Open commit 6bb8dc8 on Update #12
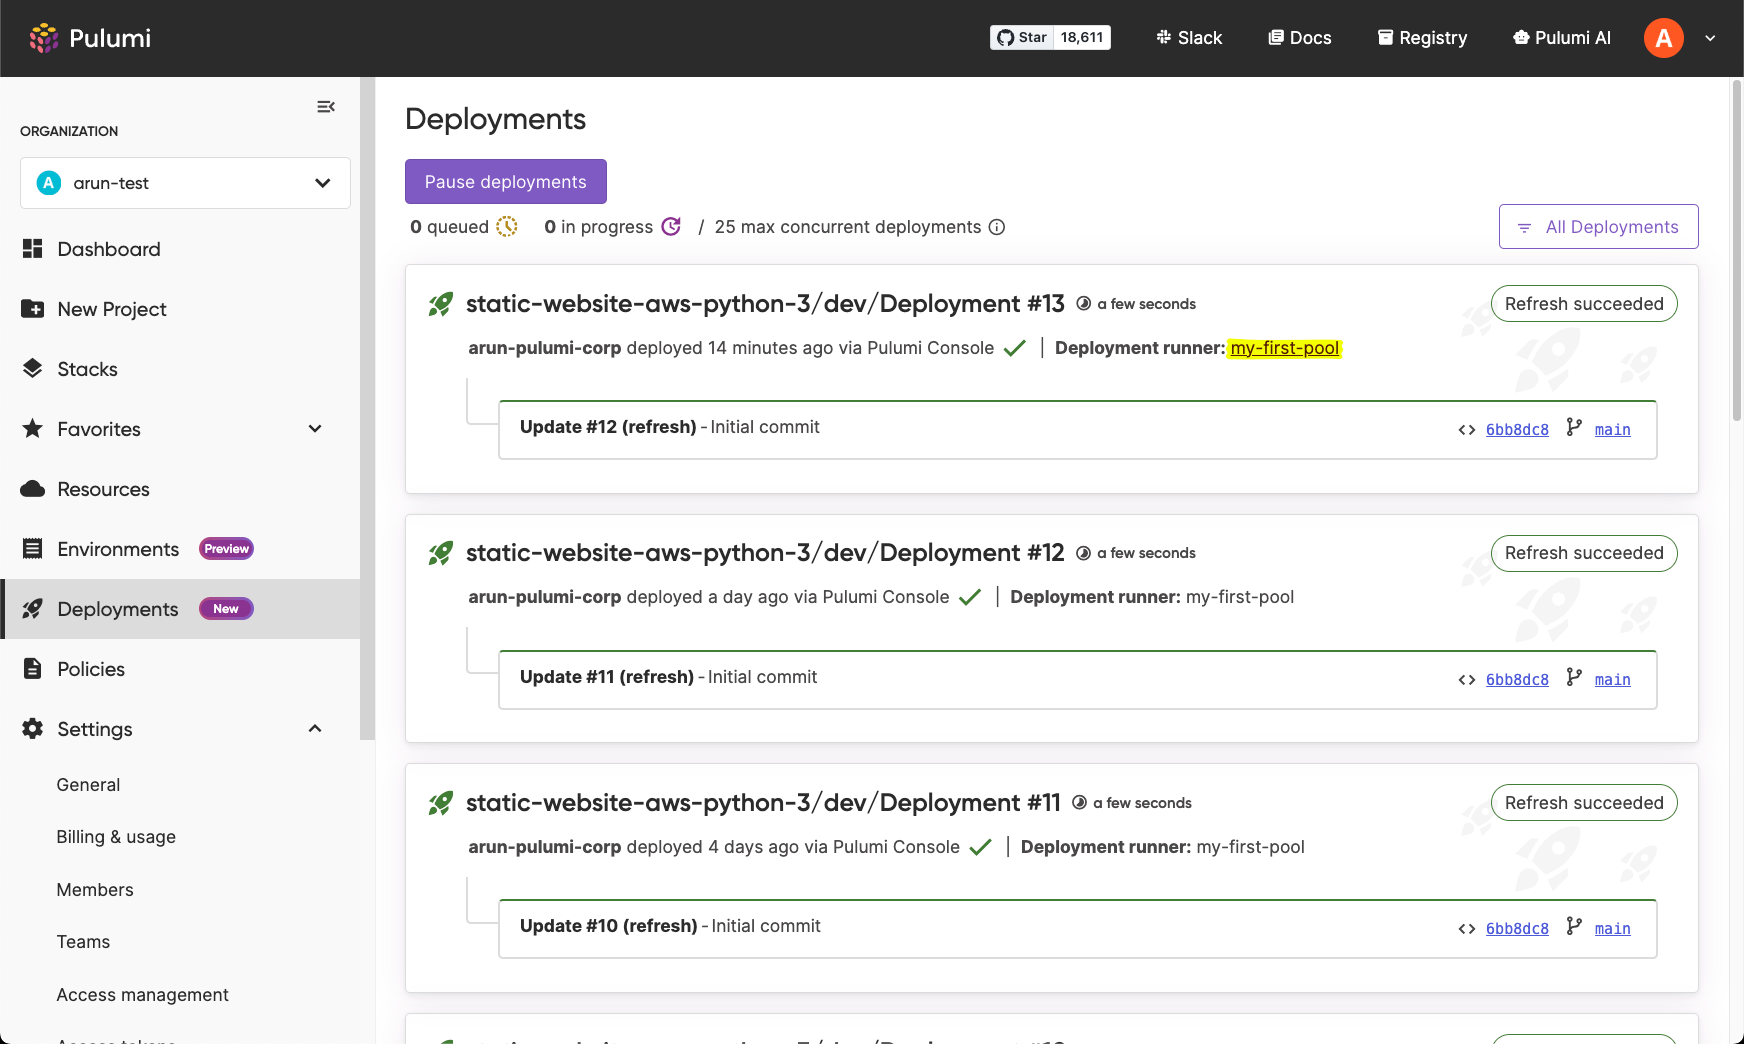The image size is (1744, 1044). click(x=1517, y=430)
